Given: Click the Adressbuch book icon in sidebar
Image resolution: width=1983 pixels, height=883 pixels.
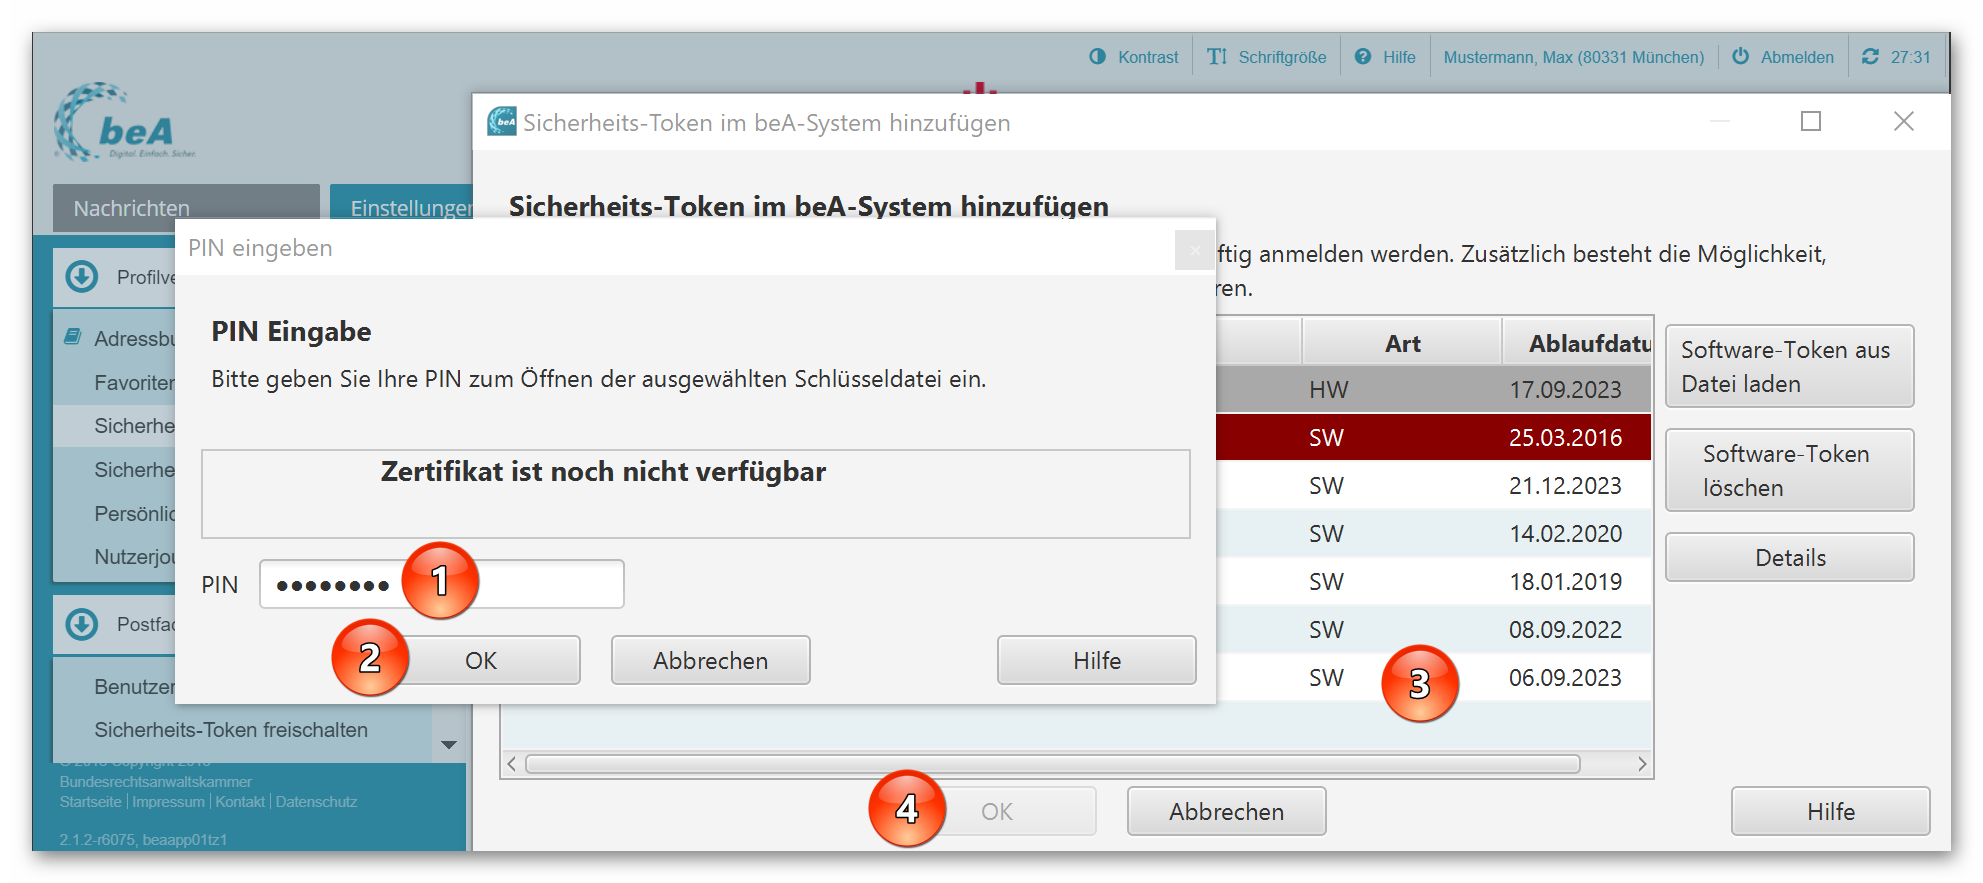Looking at the screenshot, I should click(x=73, y=338).
